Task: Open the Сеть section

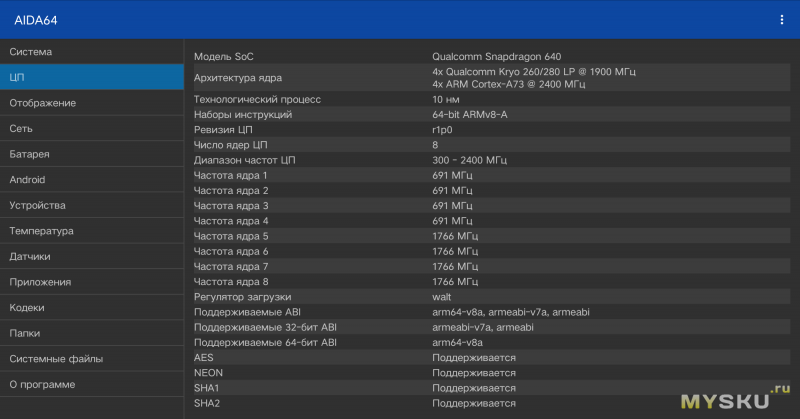Action: 92,128
